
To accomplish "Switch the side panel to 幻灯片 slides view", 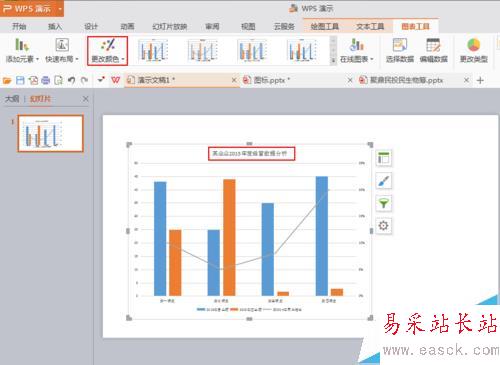I will 40,99.
